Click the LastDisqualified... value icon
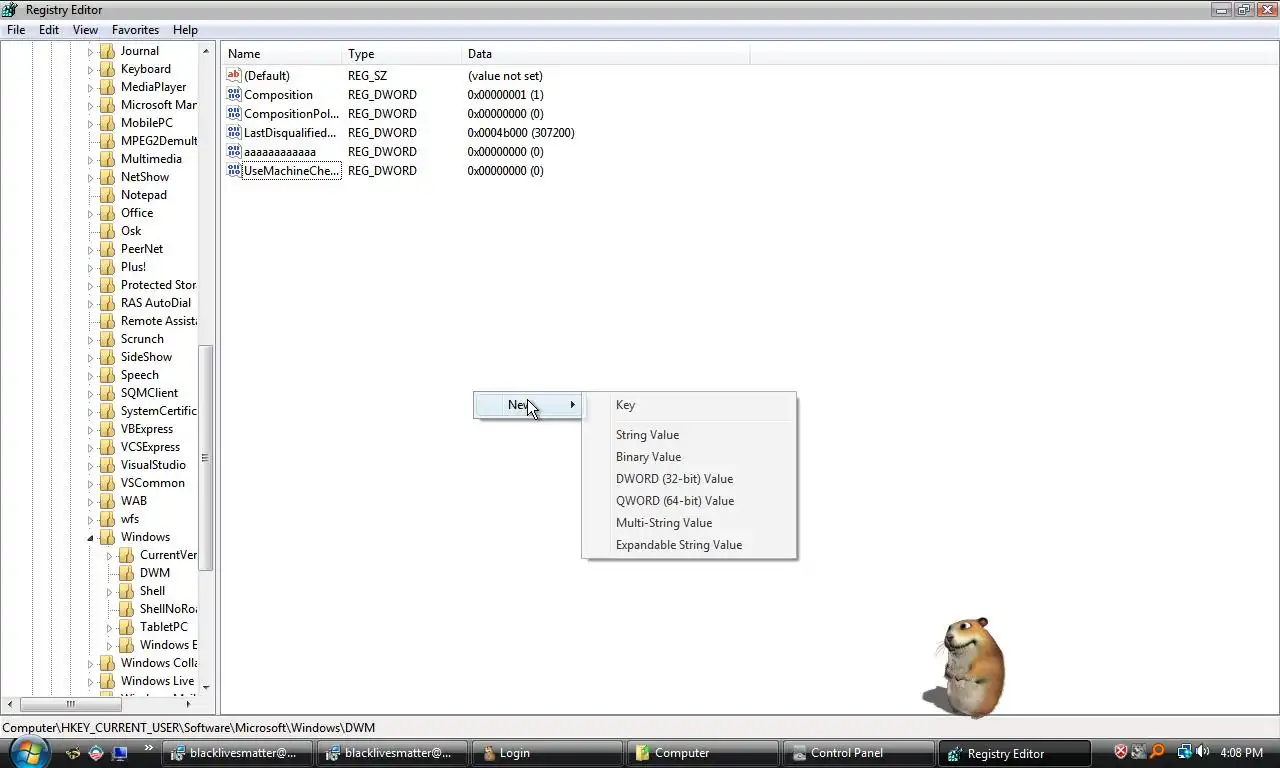The height and width of the screenshot is (768, 1280). 234,132
